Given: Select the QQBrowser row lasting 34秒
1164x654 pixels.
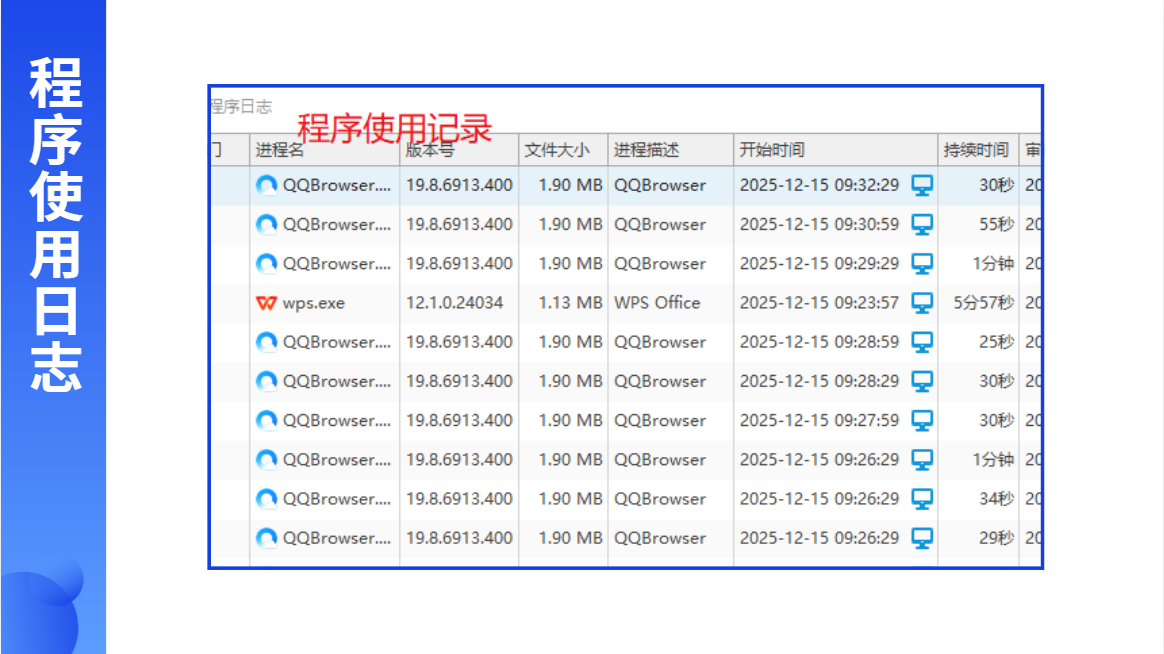Looking at the screenshot, I should click(626, 499).
